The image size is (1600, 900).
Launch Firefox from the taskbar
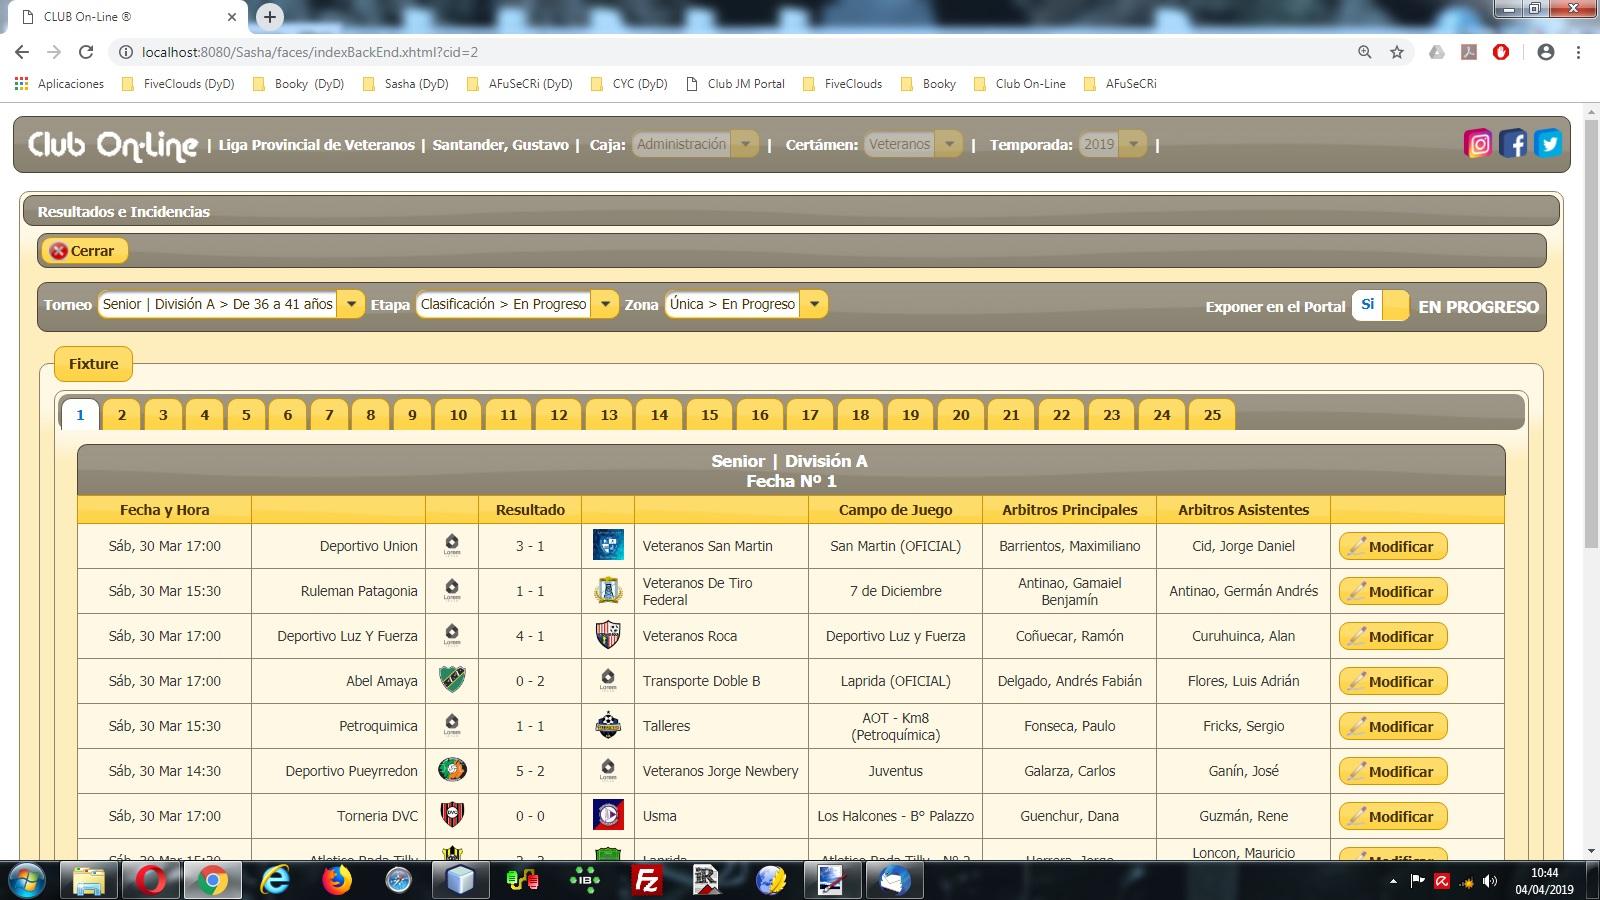337,880
